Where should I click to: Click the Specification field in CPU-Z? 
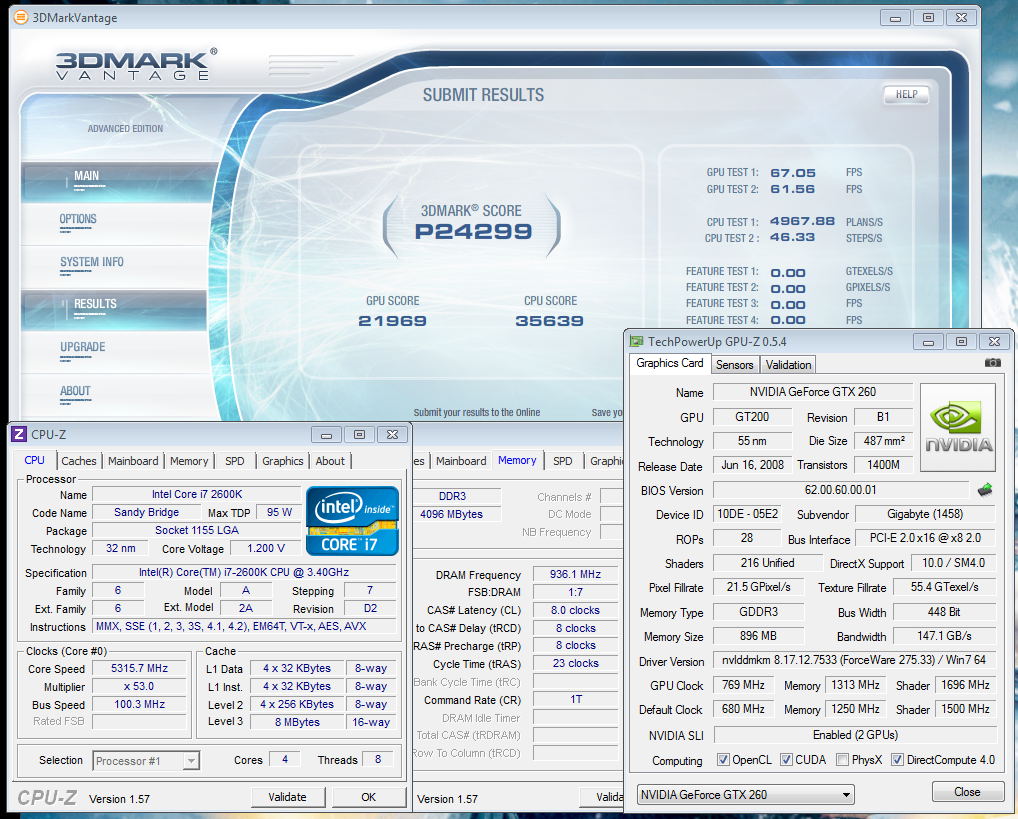[x=244, y=572]
